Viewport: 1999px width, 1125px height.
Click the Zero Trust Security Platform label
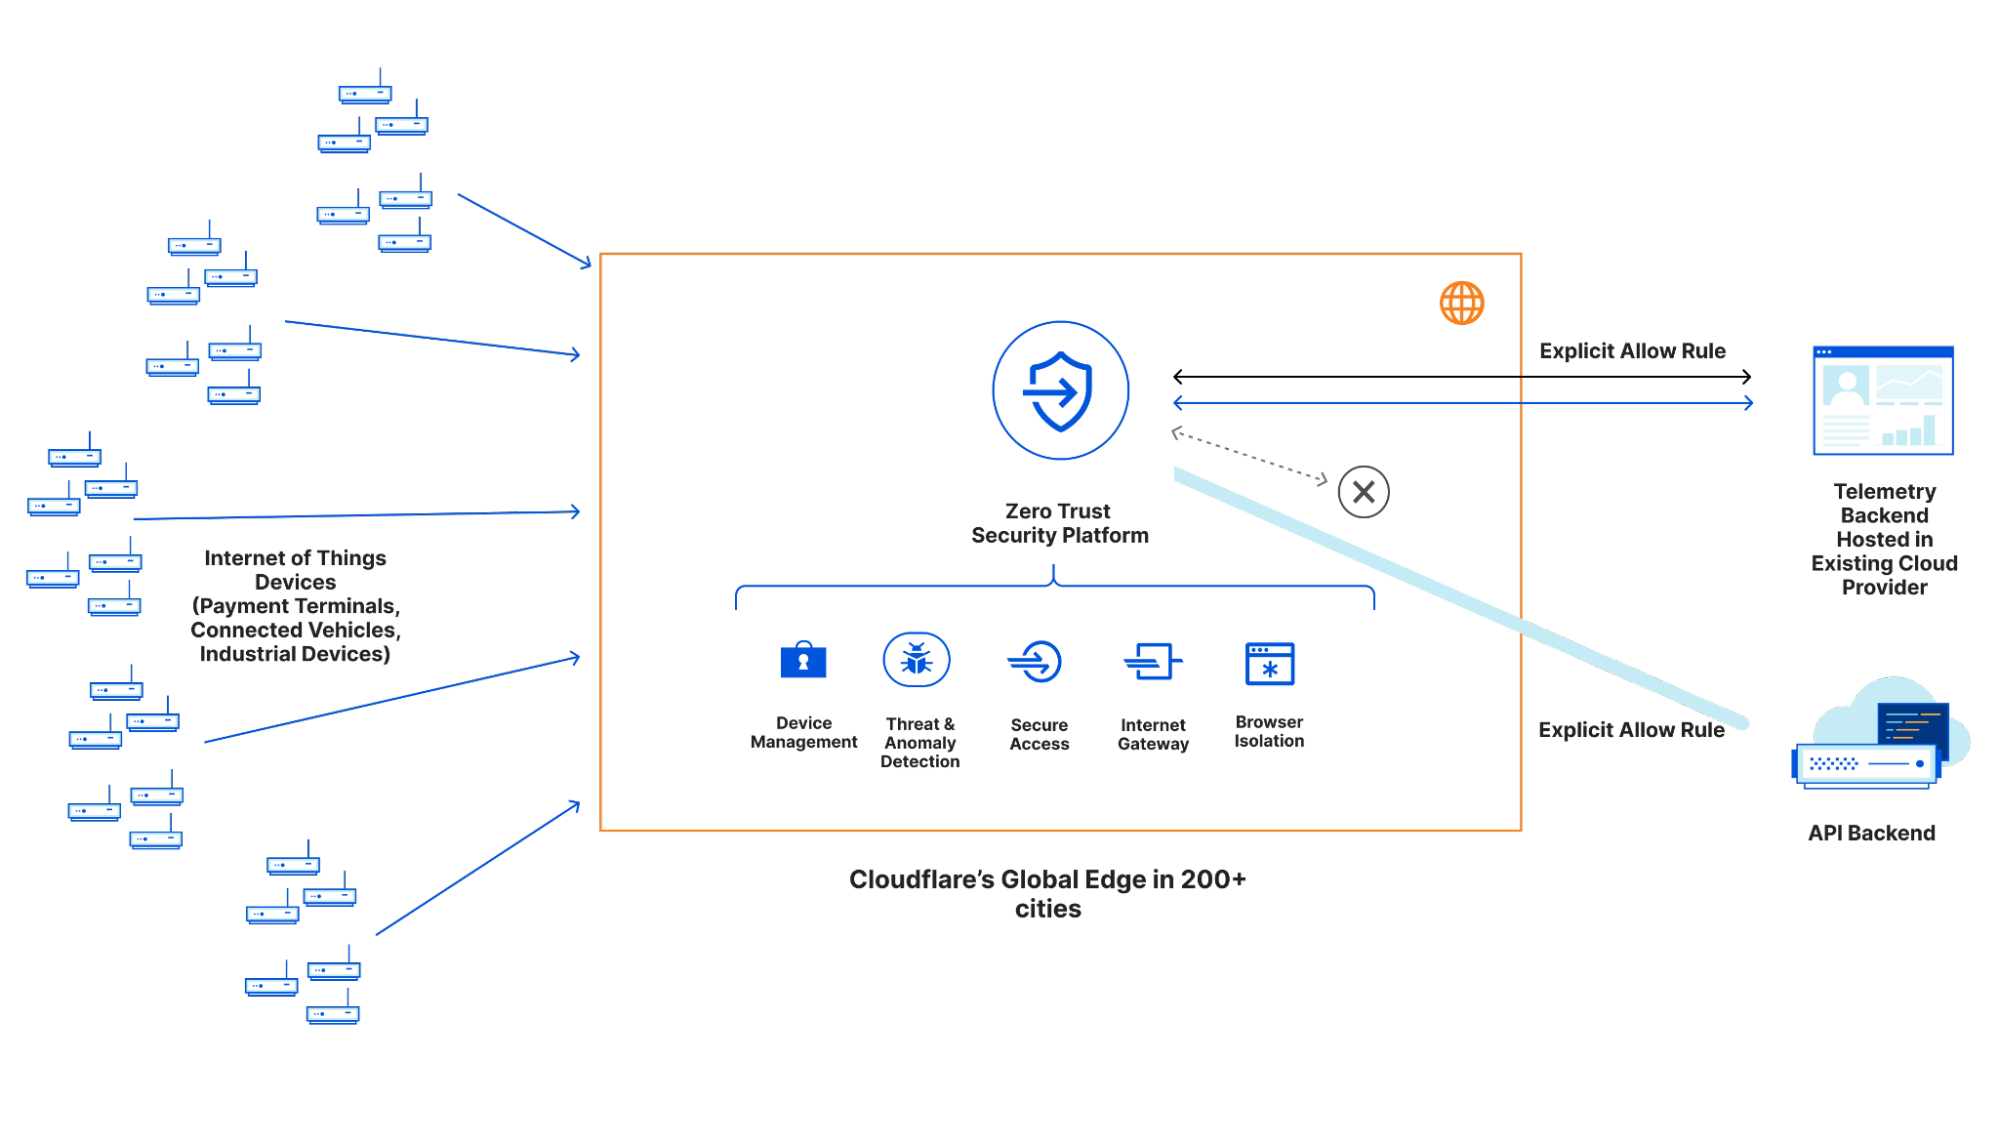[1059, 523]
